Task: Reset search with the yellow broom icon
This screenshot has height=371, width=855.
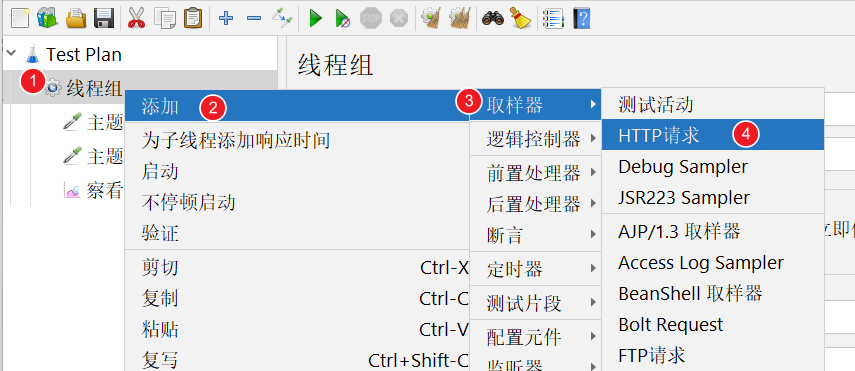Action: 521,19
